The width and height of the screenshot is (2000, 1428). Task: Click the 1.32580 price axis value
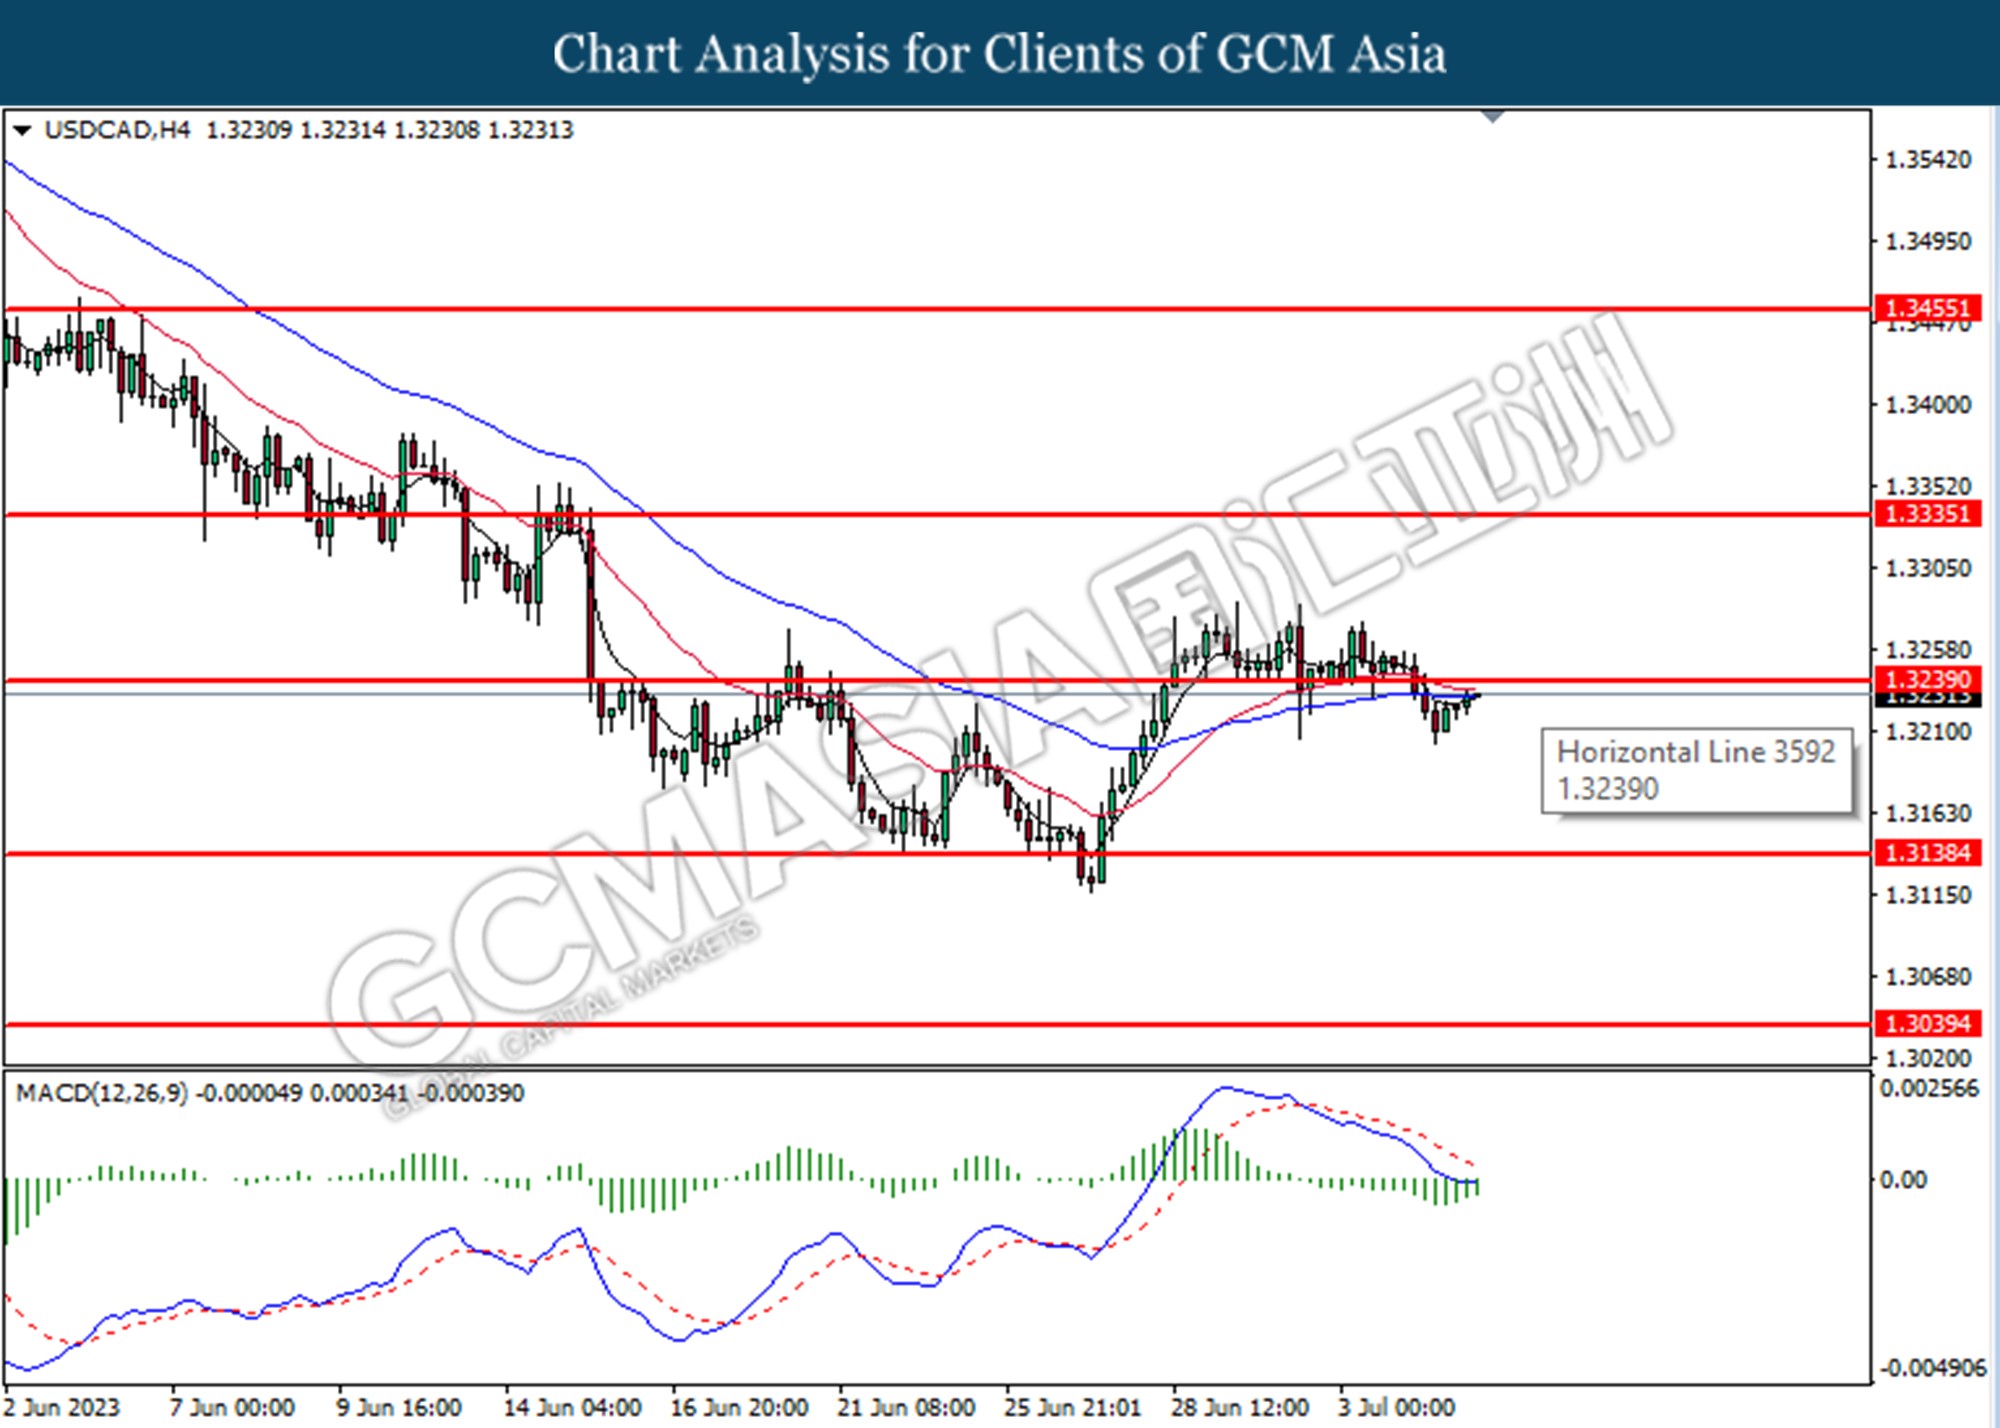pyautogui.click(x=1928, y=650)
